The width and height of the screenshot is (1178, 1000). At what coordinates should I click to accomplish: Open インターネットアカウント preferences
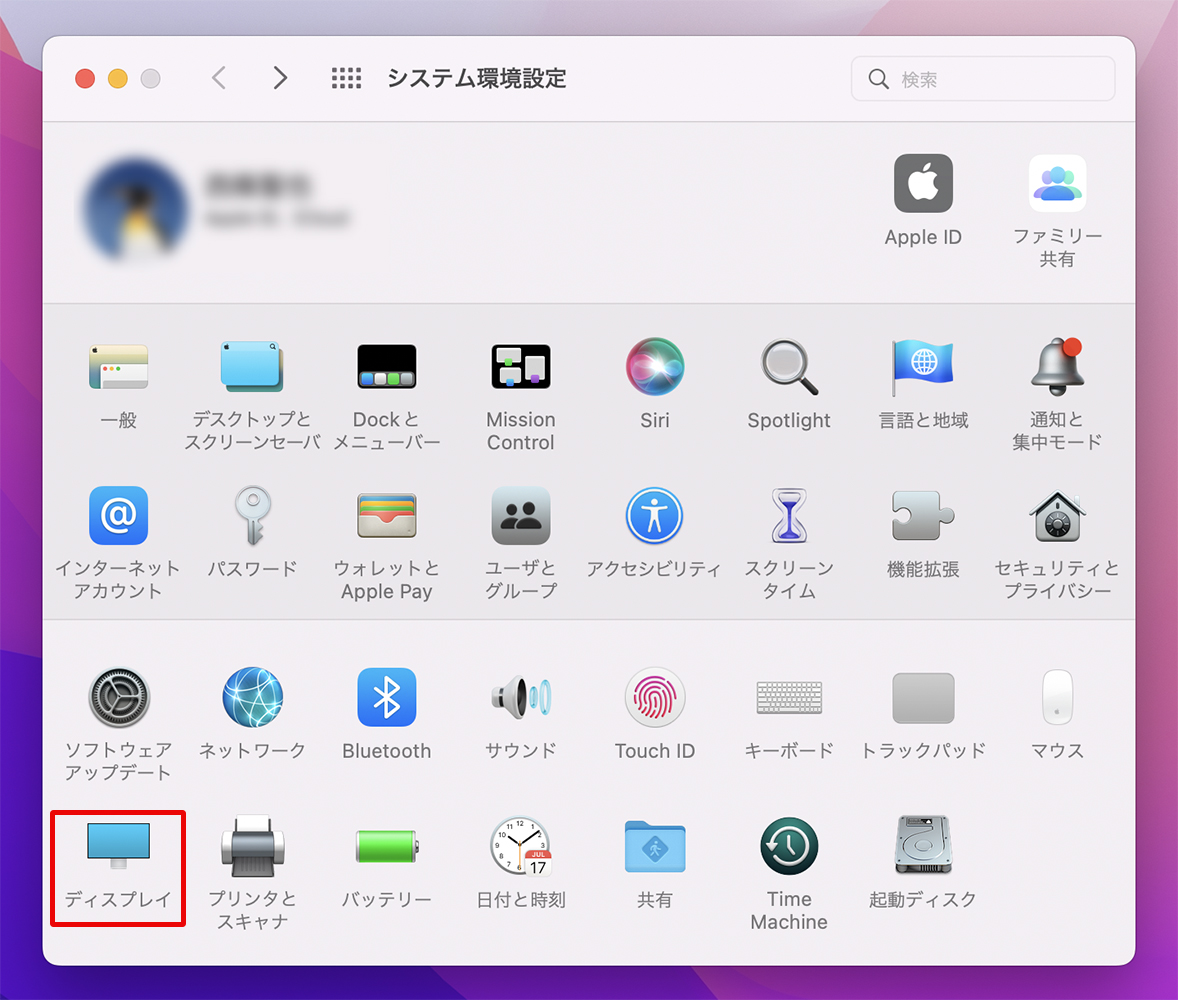pos(119,515)
